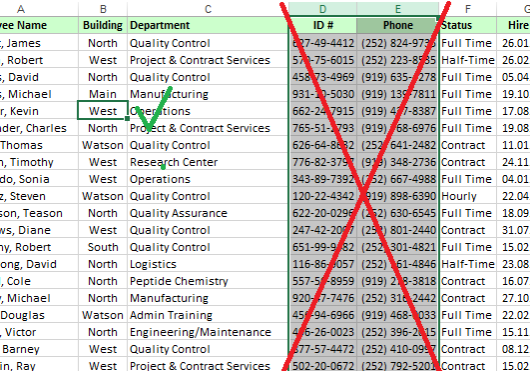Select Operations department in Sonia's row
The image size is (530, 371).
pos(208,179)
